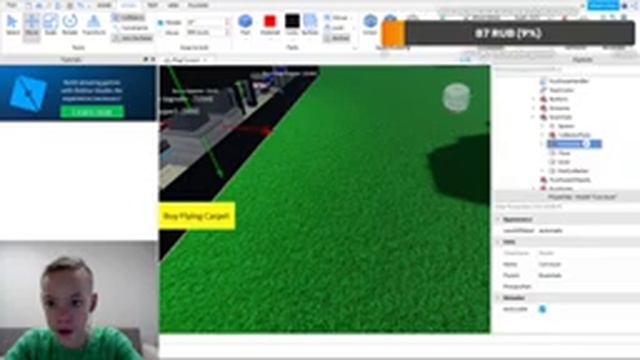Click the Name property value Conveyor
This screenshot has width=640, height=360.
point(549,264)
